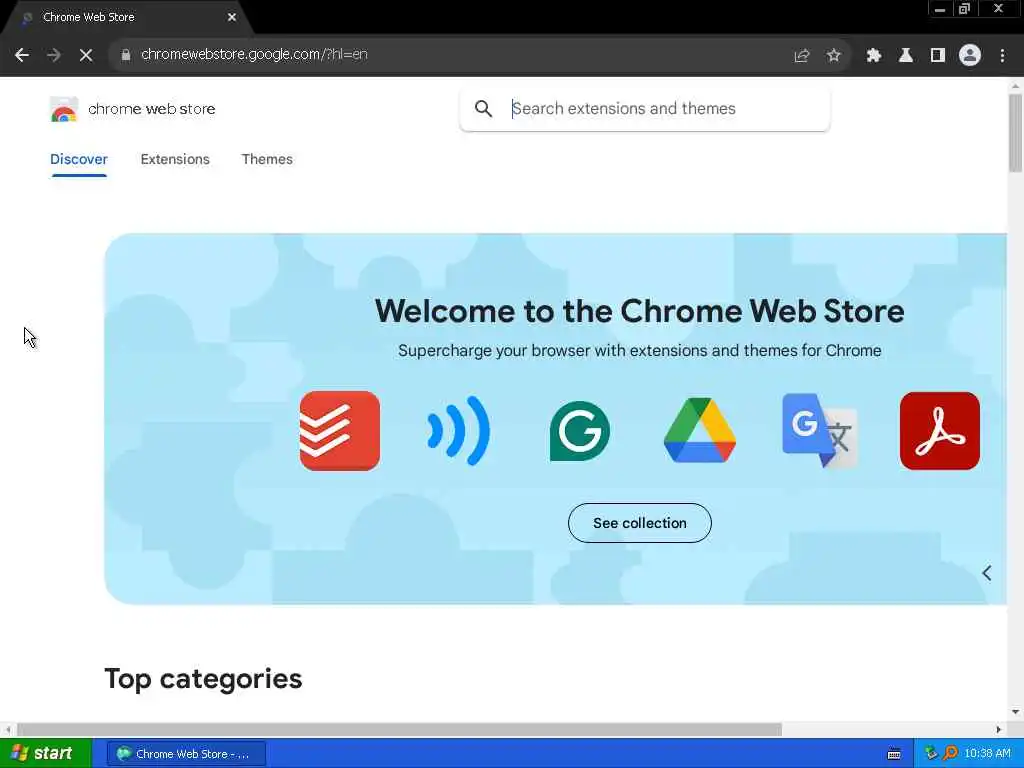
Task: Switch to the Discover tab
Action: tap(78, 159)
